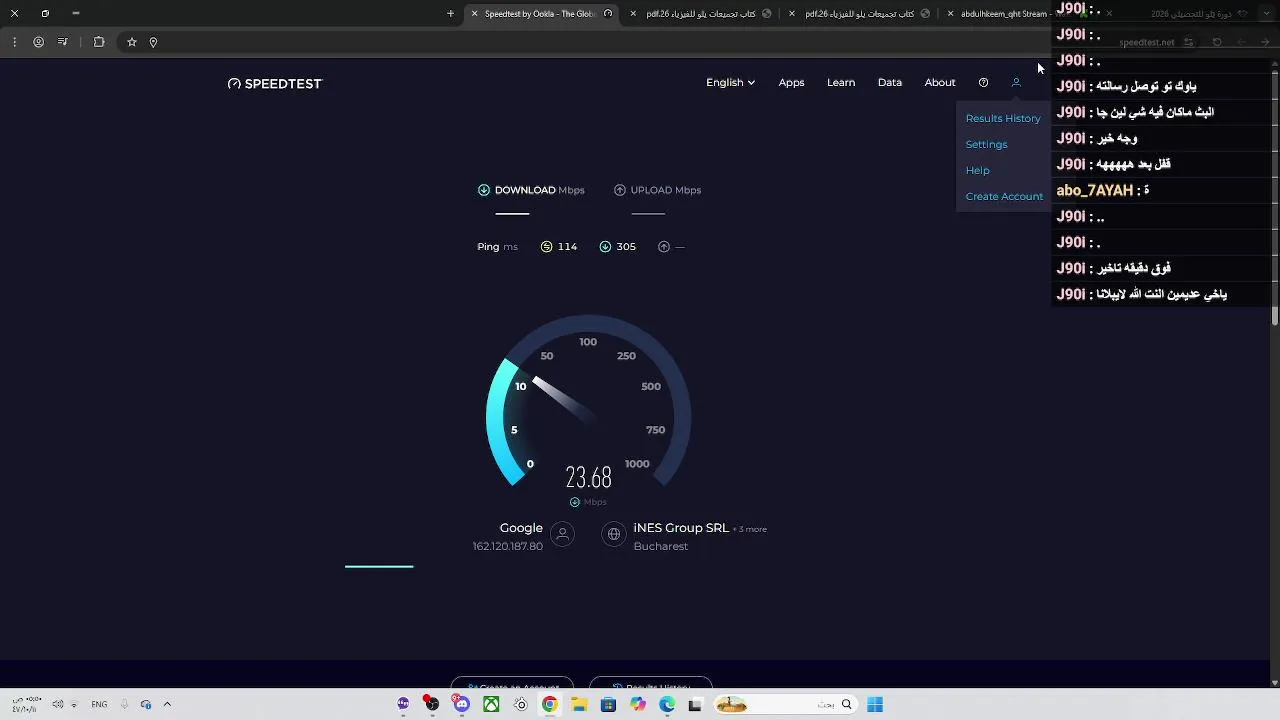Click the DOWNLOAD Mbps label
The width and height of the screenshot is (1280, 720).
[x=540, y=190]
